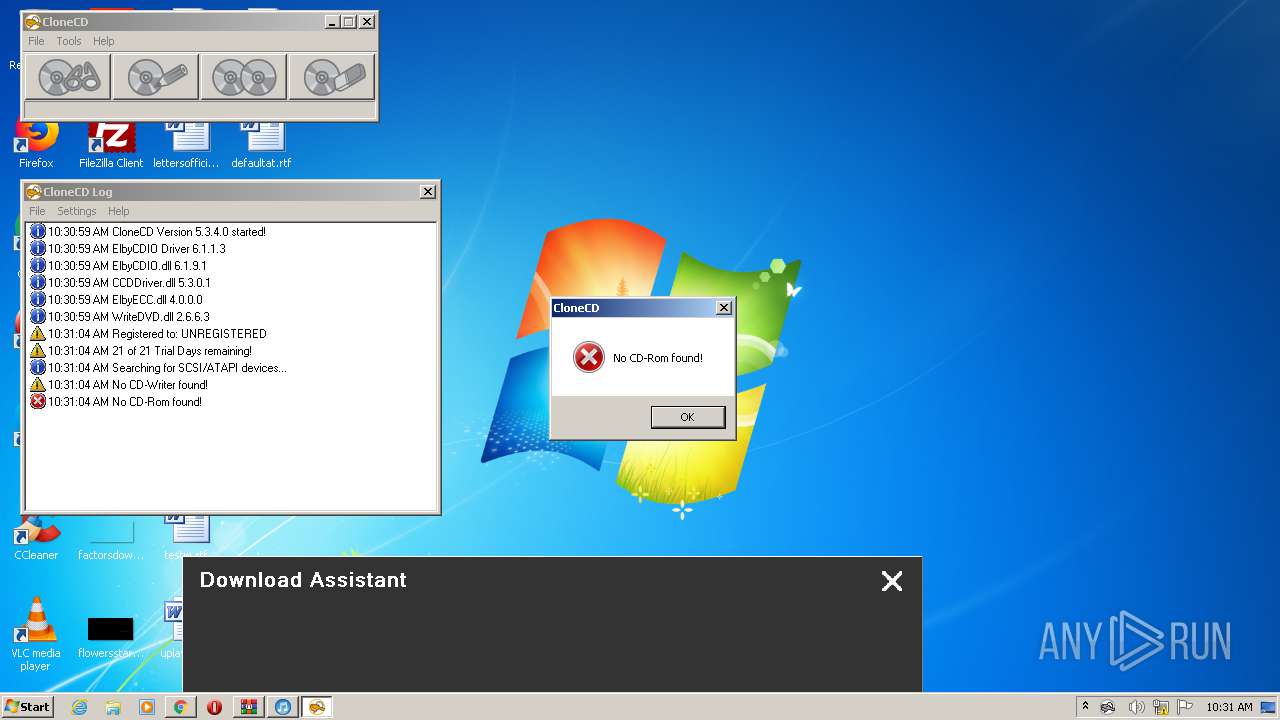
Task: Click the Read to Image File button in CloneCD
Action: point(68,76)
